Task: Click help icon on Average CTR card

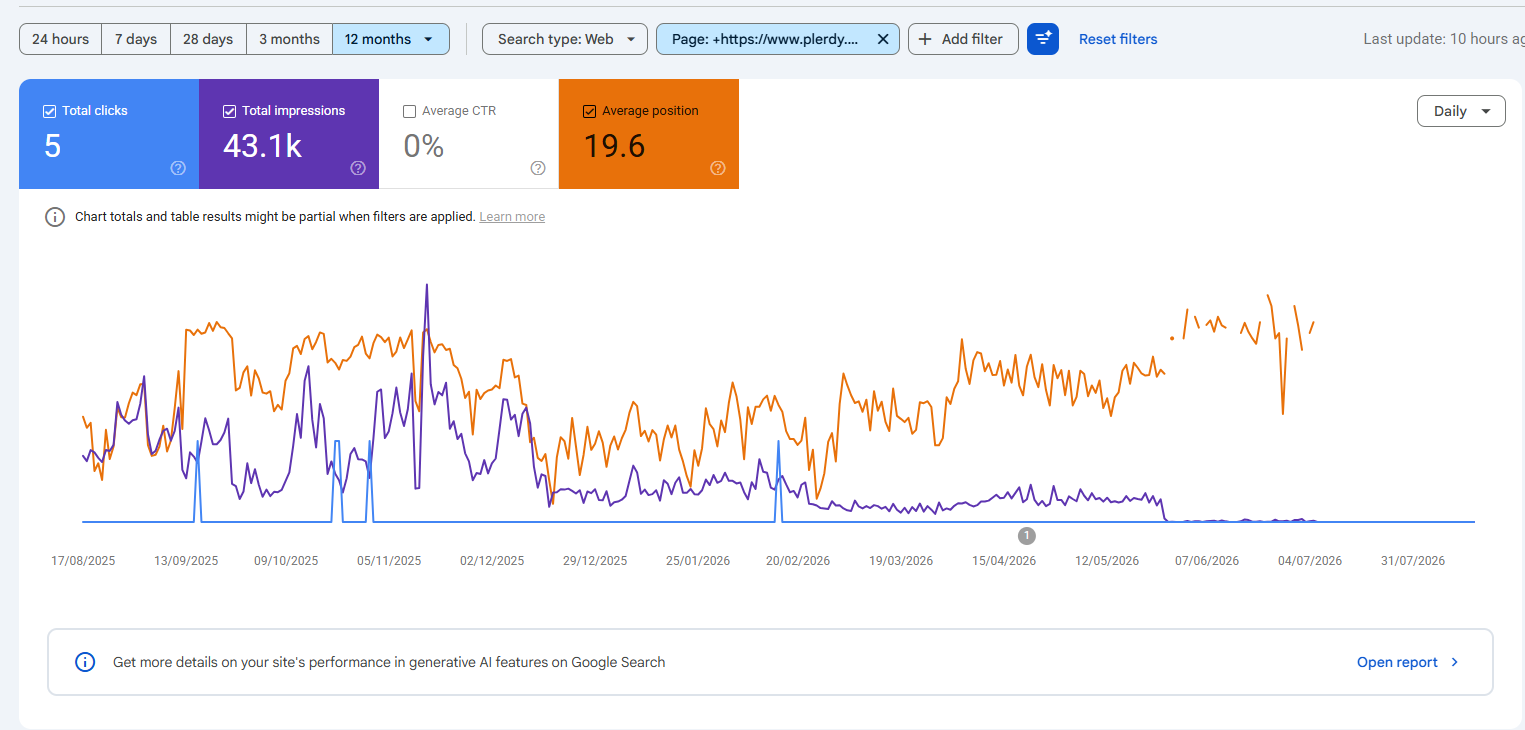Action: coord(538,168)
